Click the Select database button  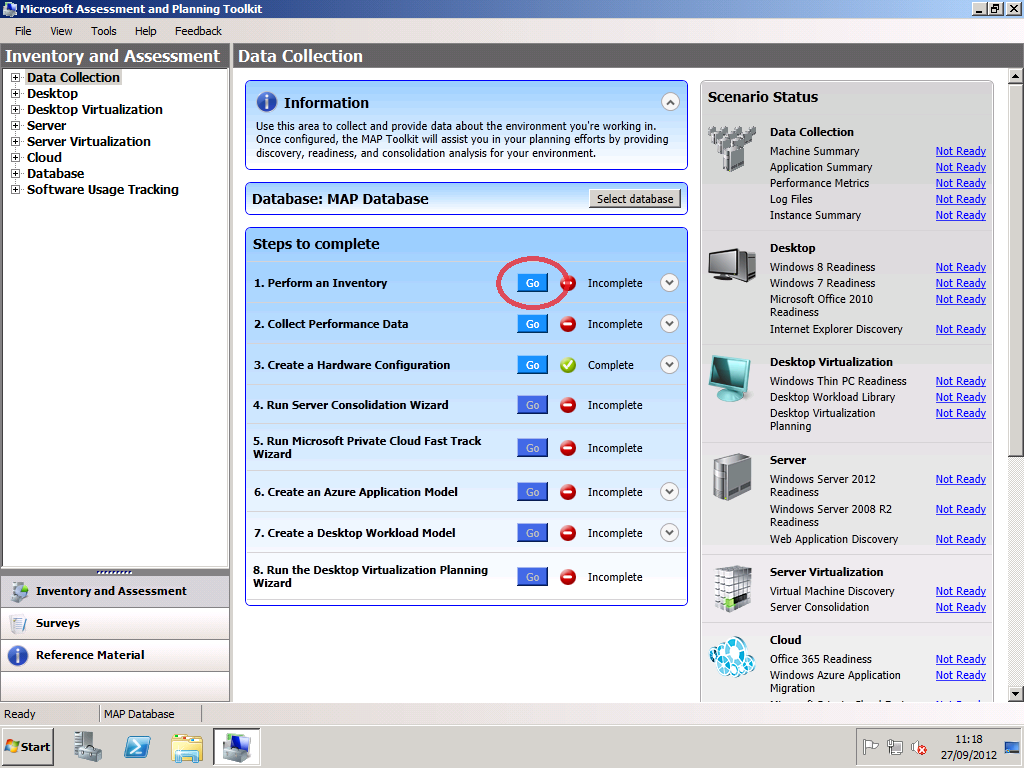click(635, 199)
